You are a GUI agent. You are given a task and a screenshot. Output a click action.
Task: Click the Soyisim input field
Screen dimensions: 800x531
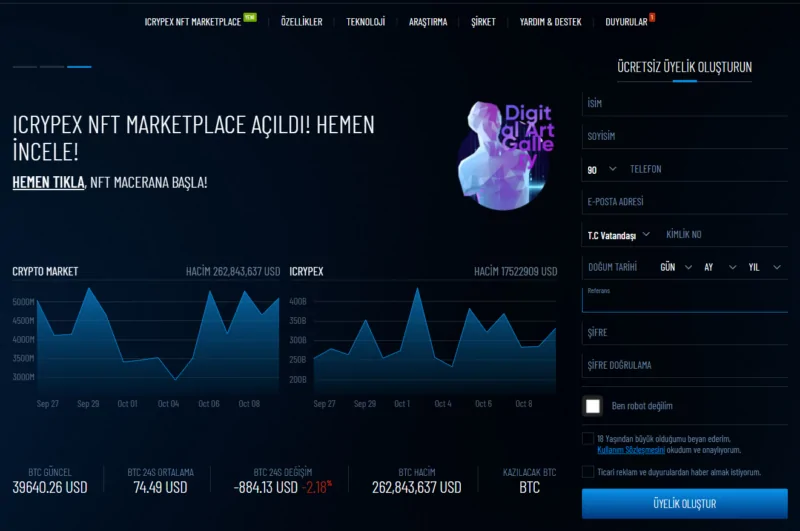click(685, 136)
